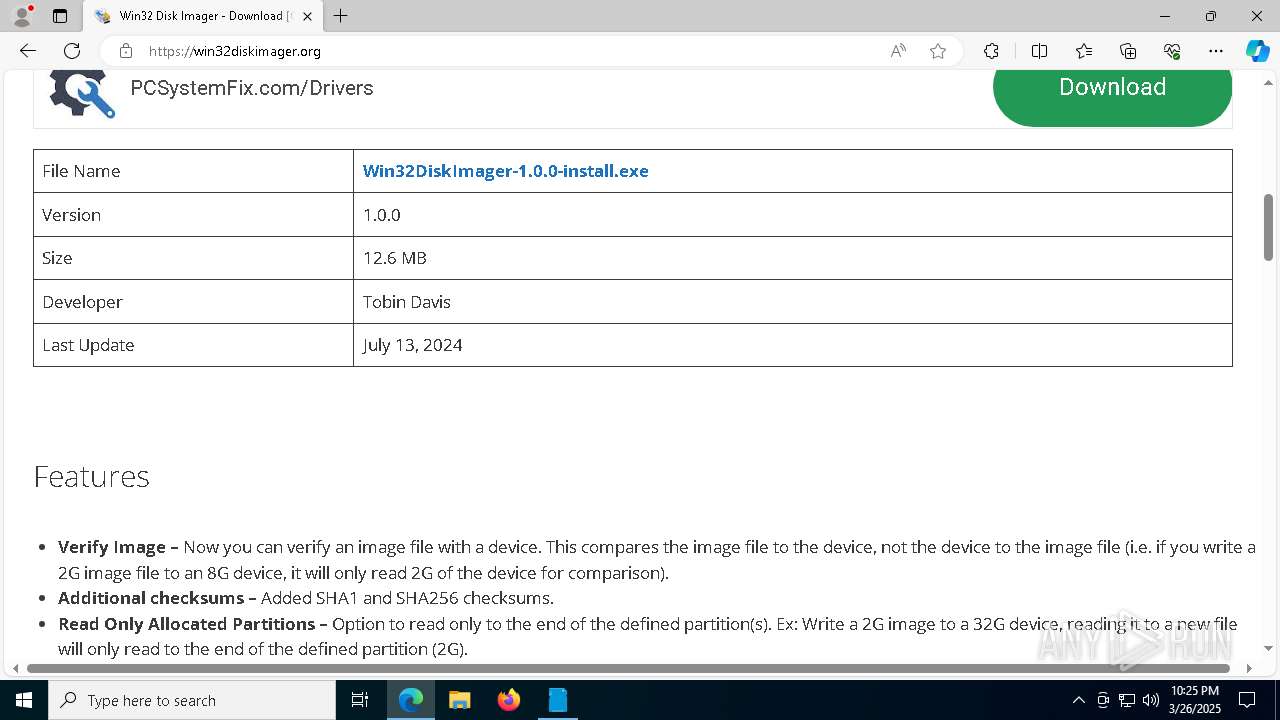Click 'Additional checksums –' bold text
The height and width of the screenshot is (720, 1280).
[x=157, y=598]
